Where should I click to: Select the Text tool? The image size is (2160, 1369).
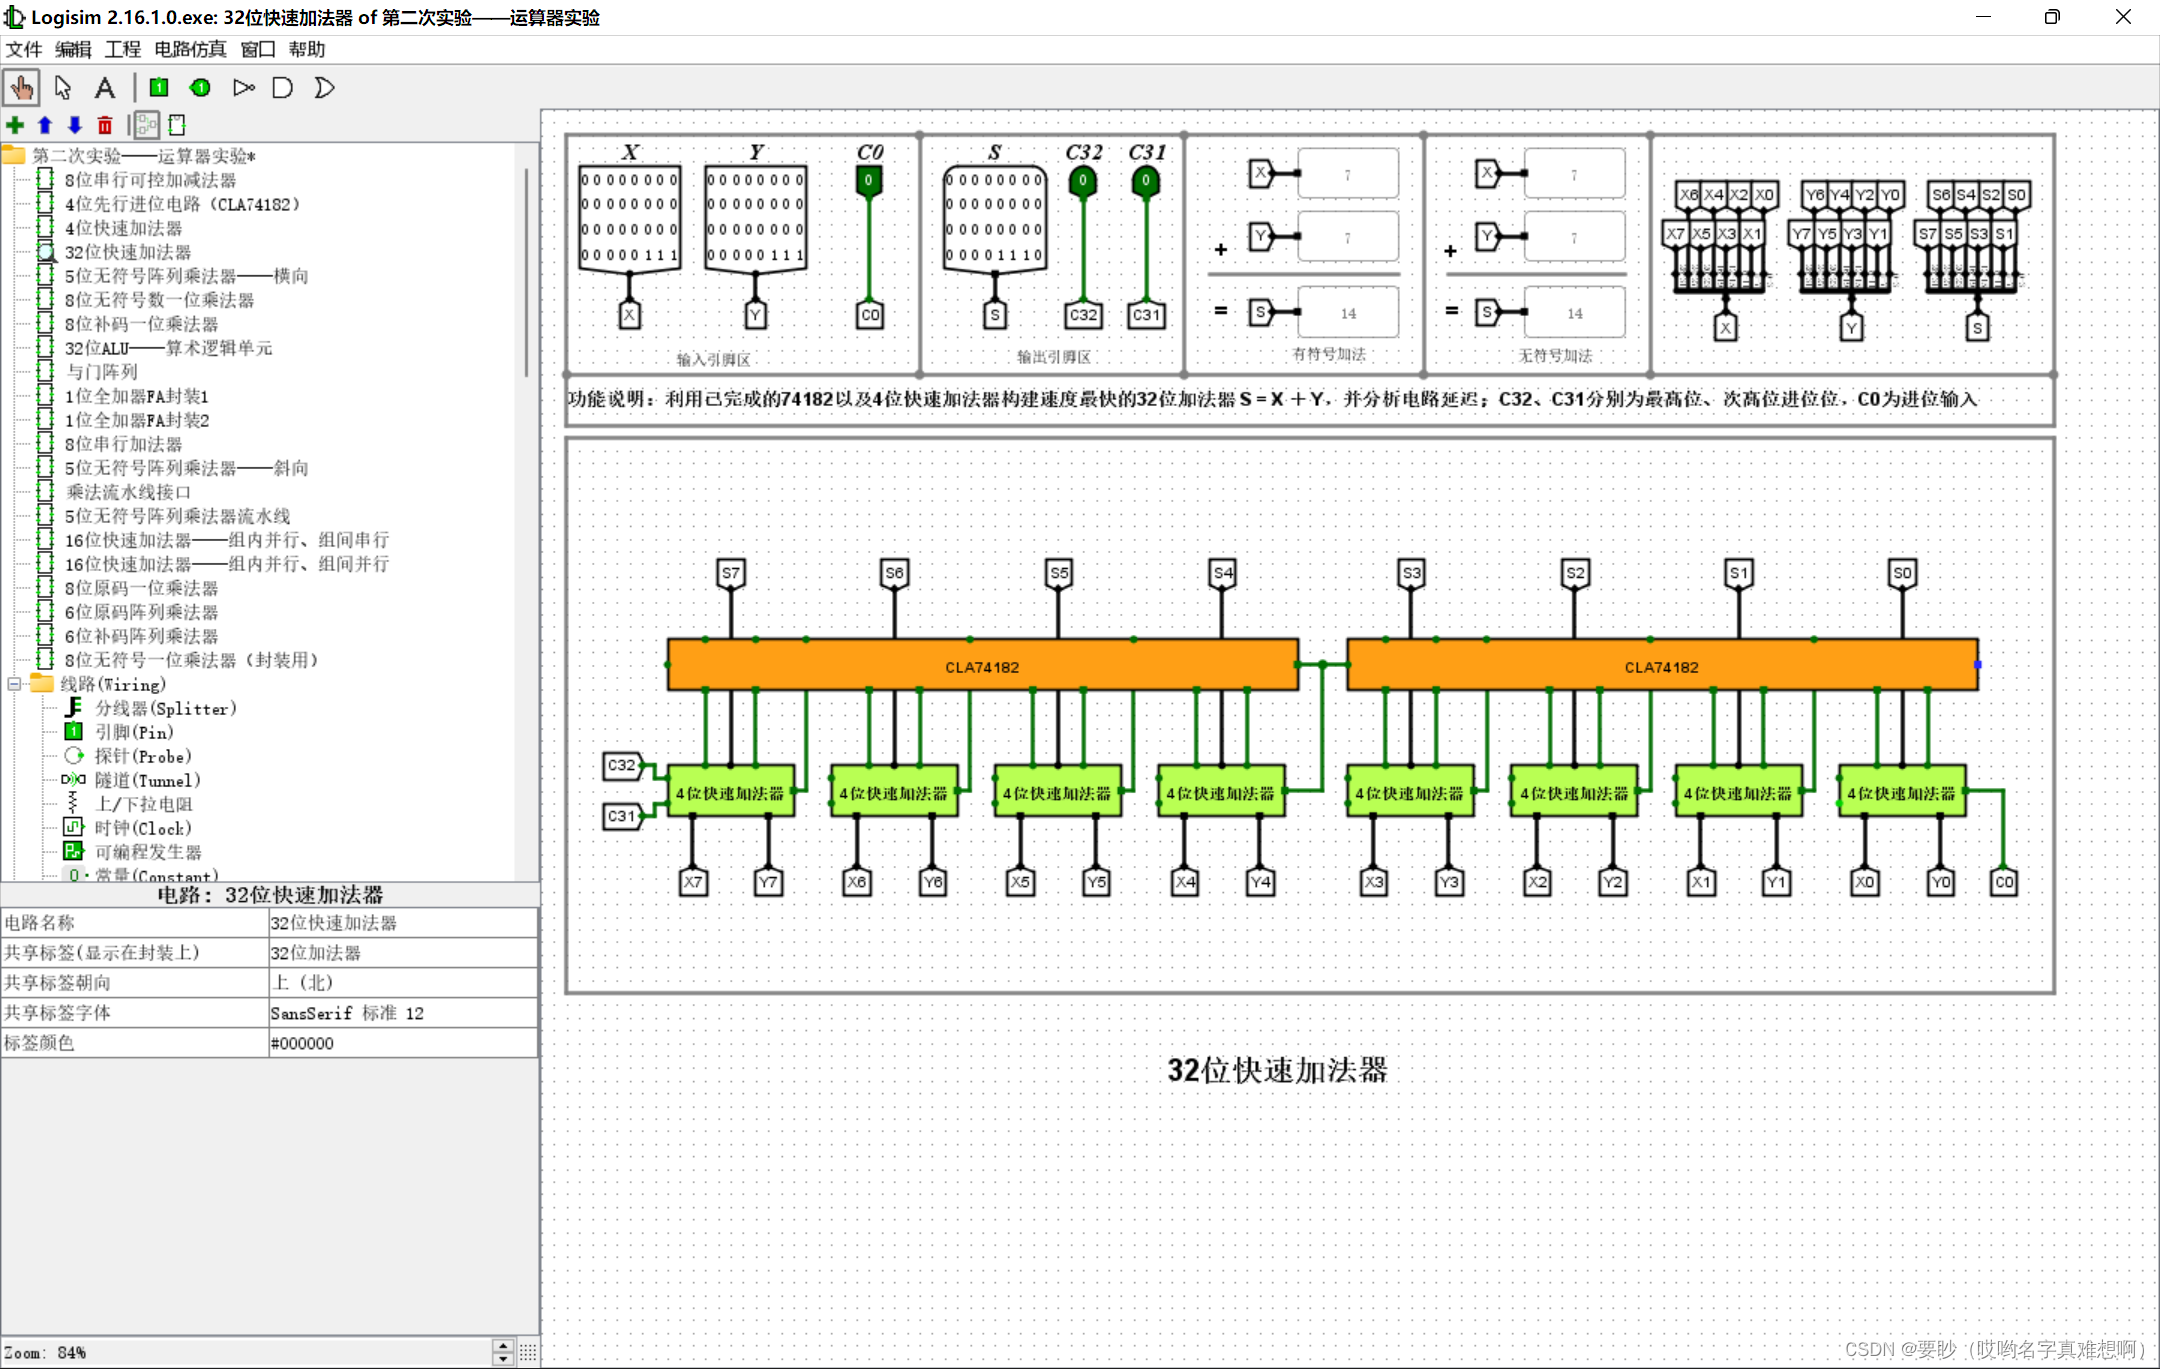[x=104, y=88]
